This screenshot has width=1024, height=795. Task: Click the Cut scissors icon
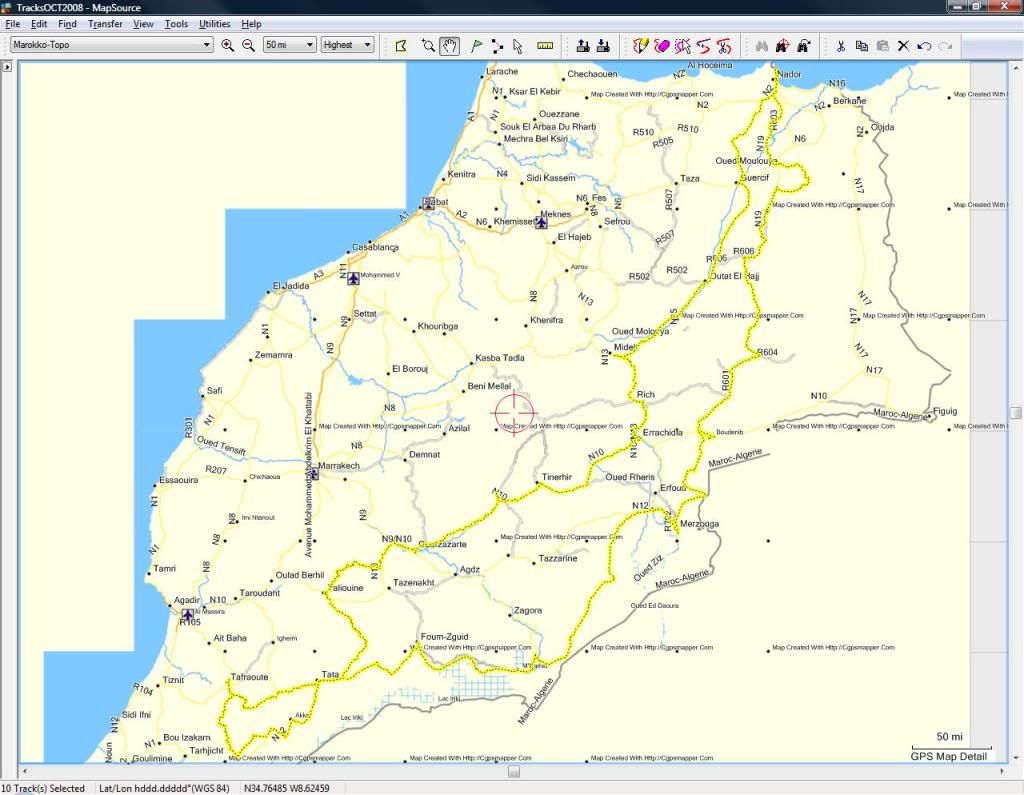[841, 46]
